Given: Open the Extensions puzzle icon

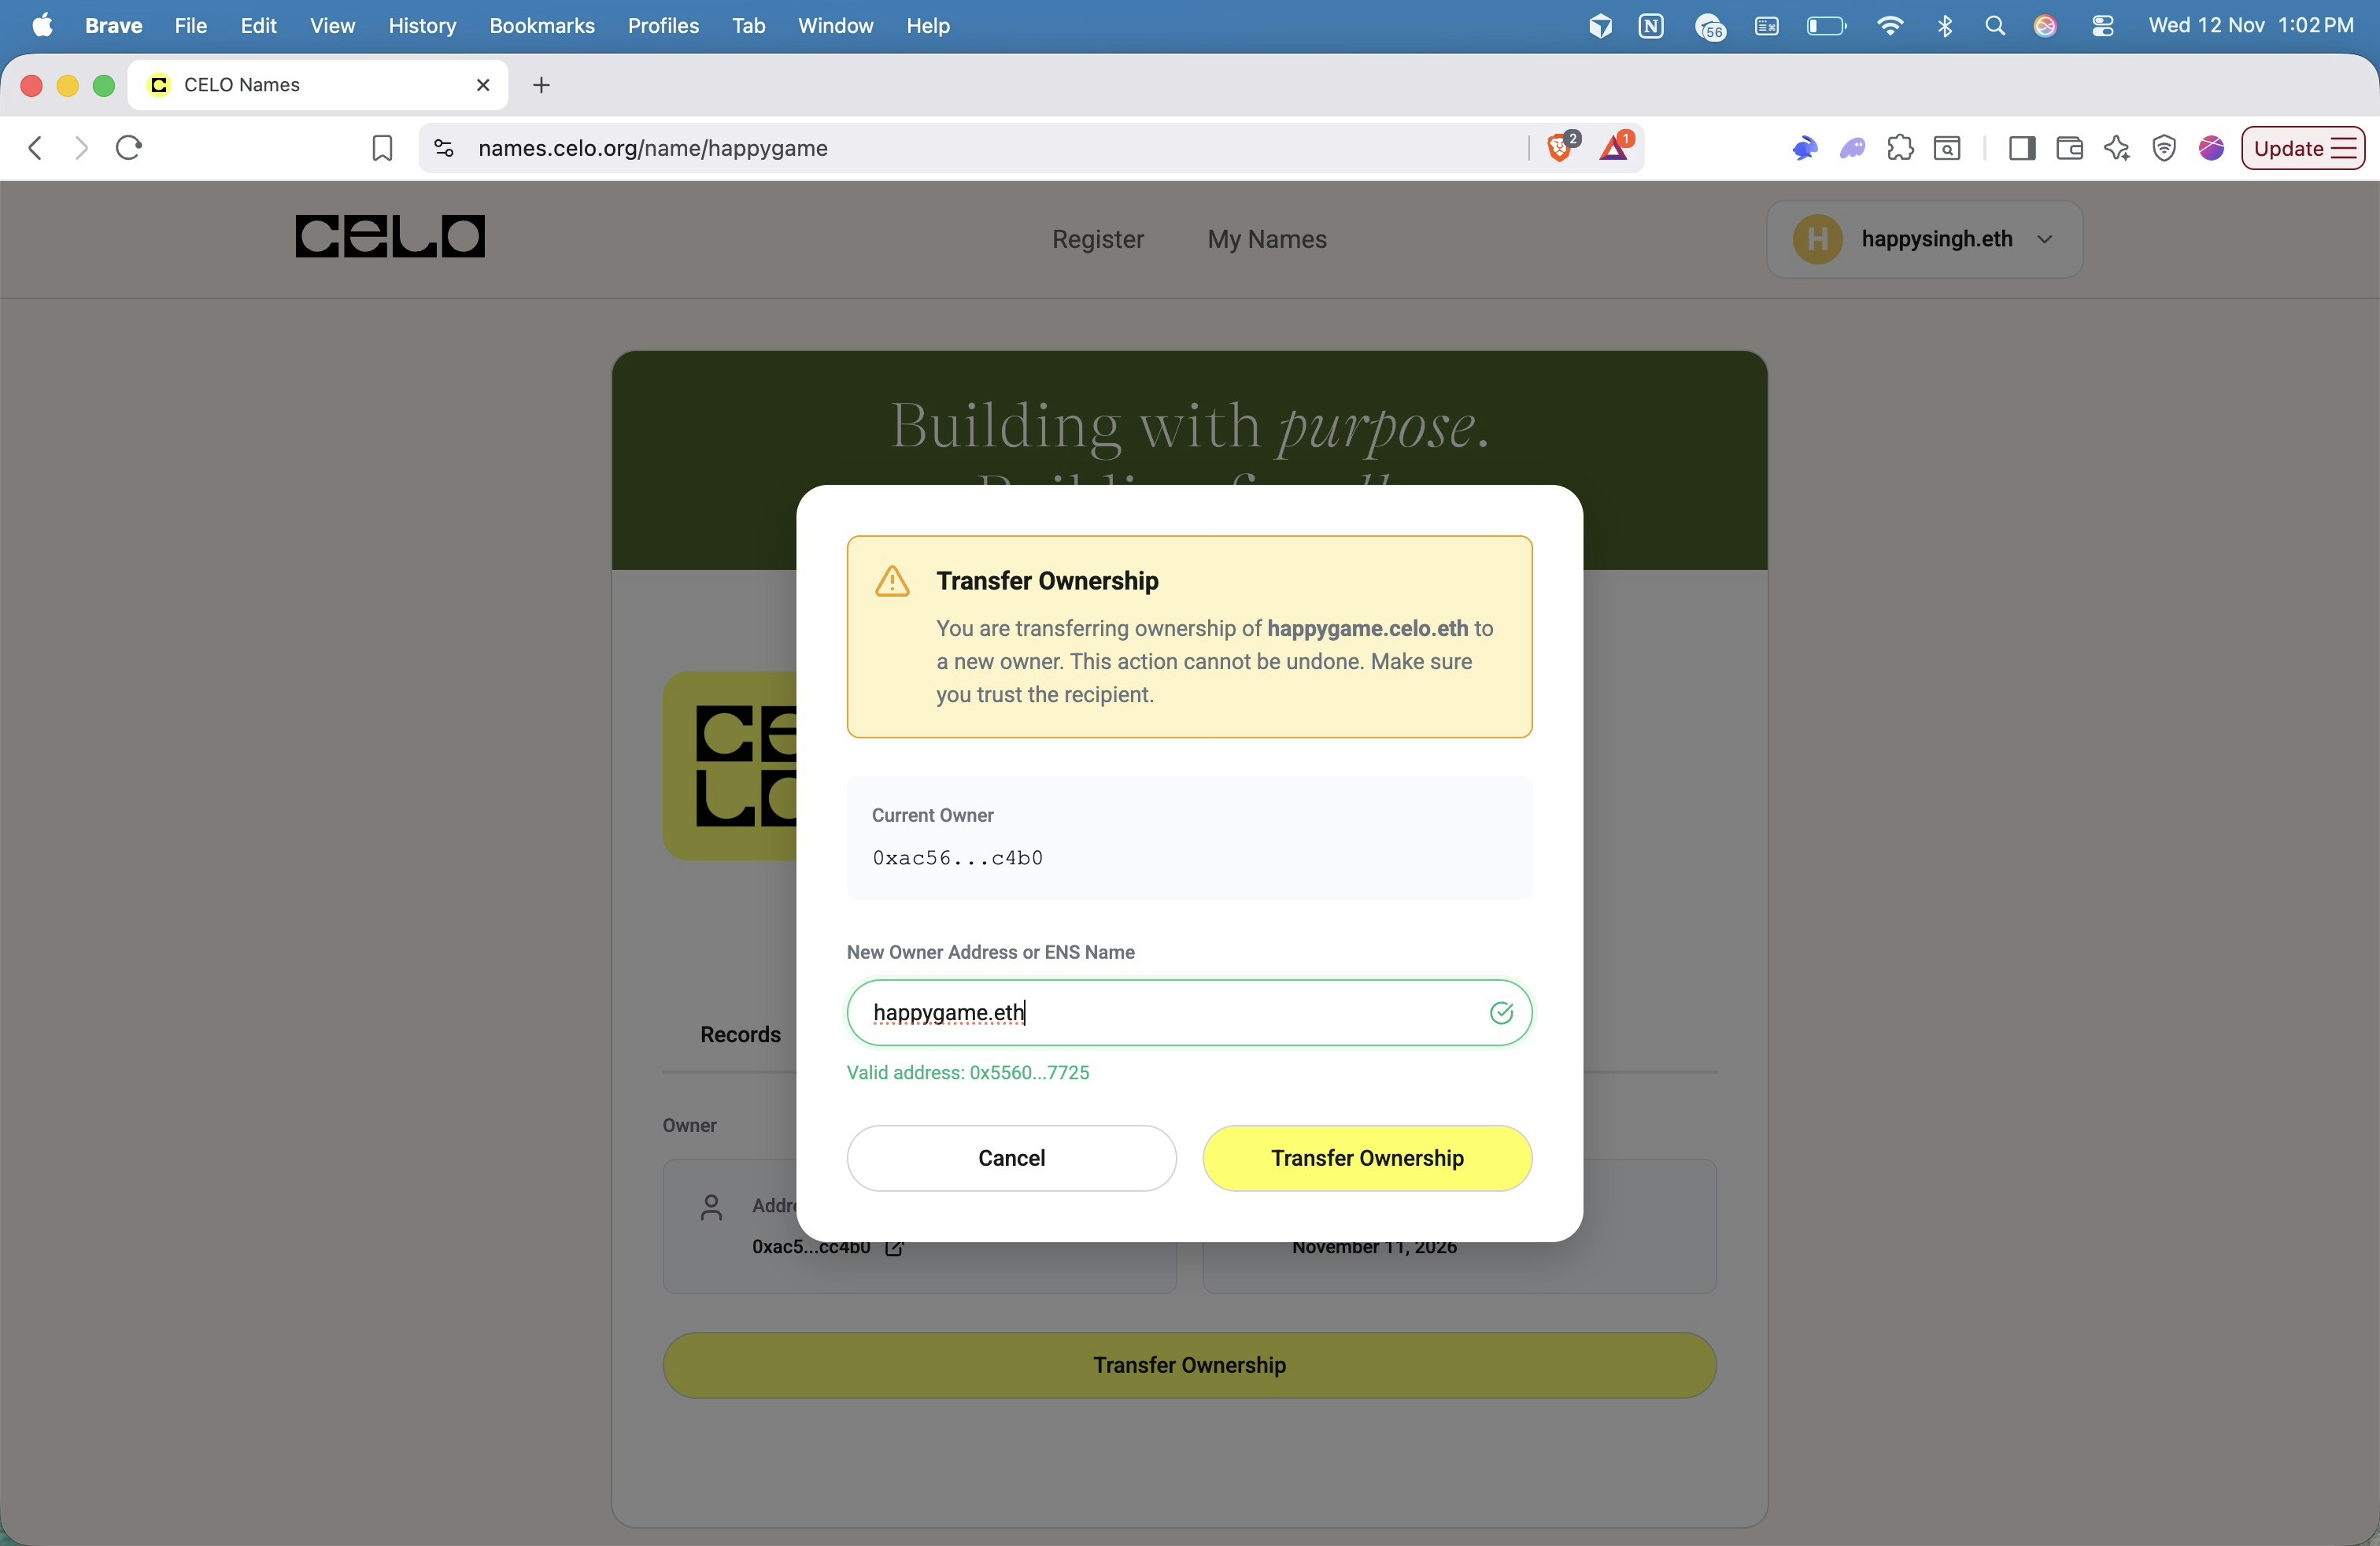Looking at the screenshot, I should coord(1899,148).
